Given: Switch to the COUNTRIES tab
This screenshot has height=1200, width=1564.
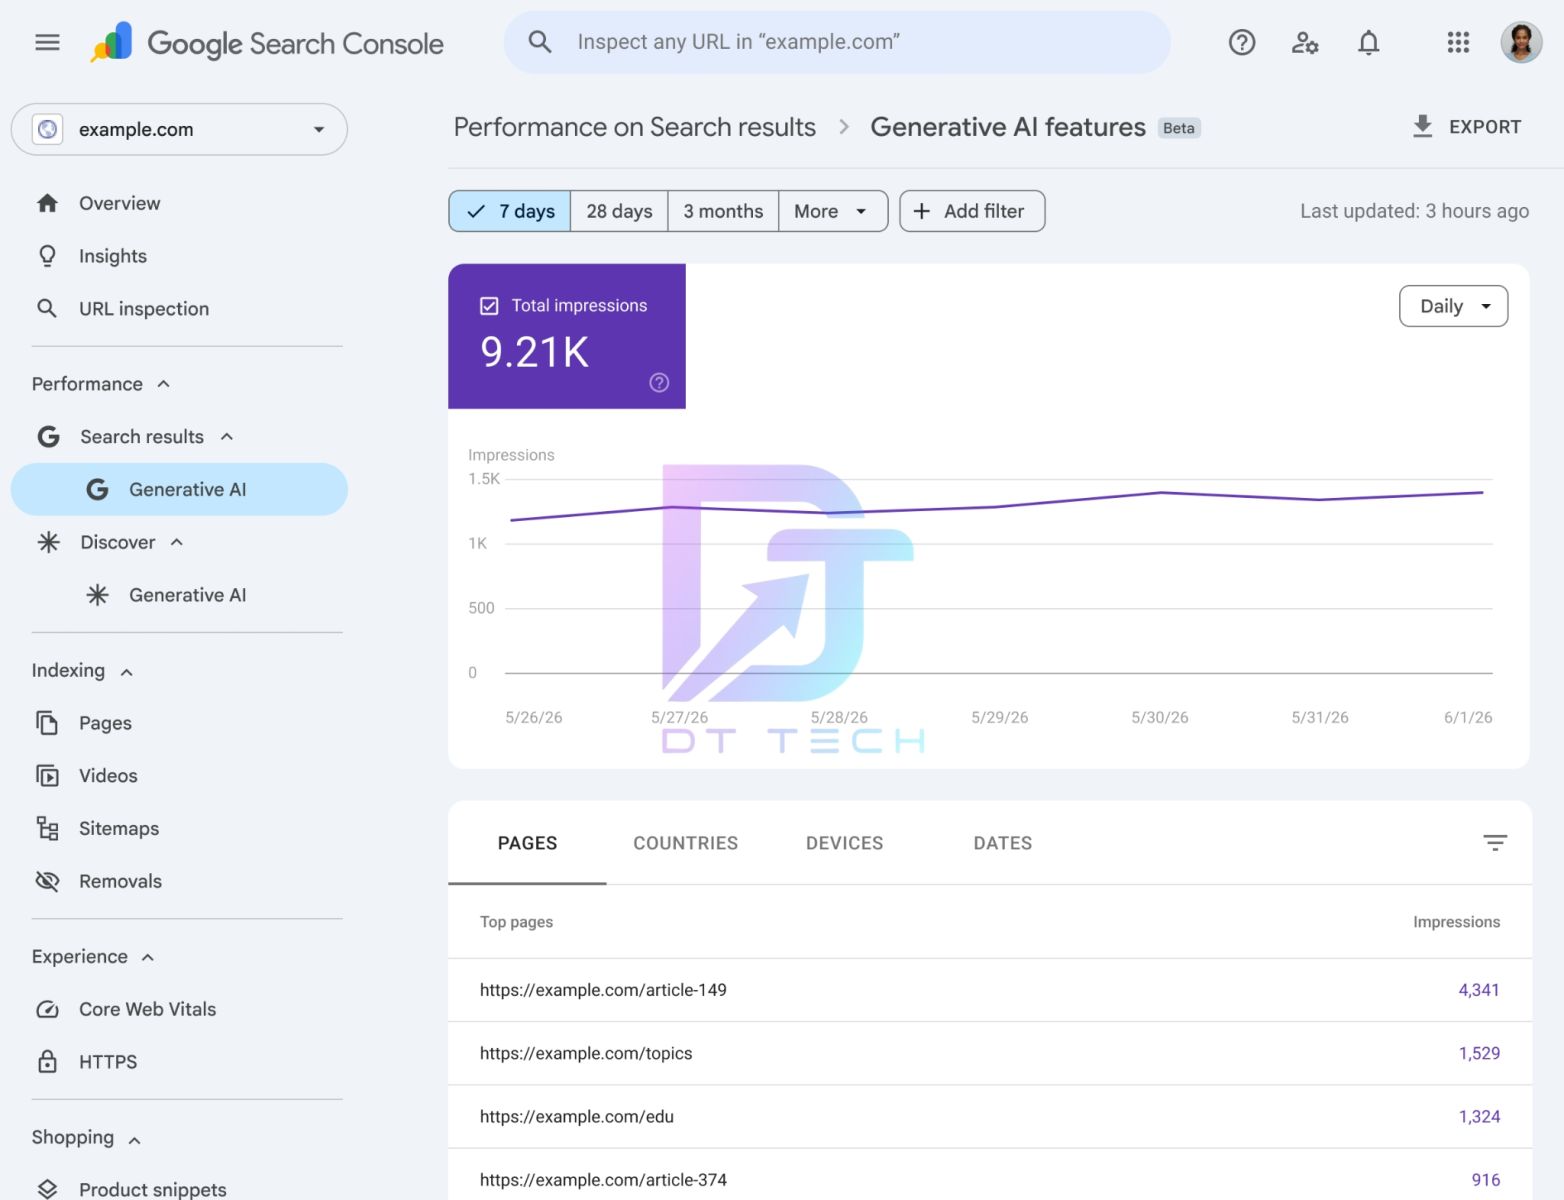Looking at the screenshot, I should pos(685,843).
